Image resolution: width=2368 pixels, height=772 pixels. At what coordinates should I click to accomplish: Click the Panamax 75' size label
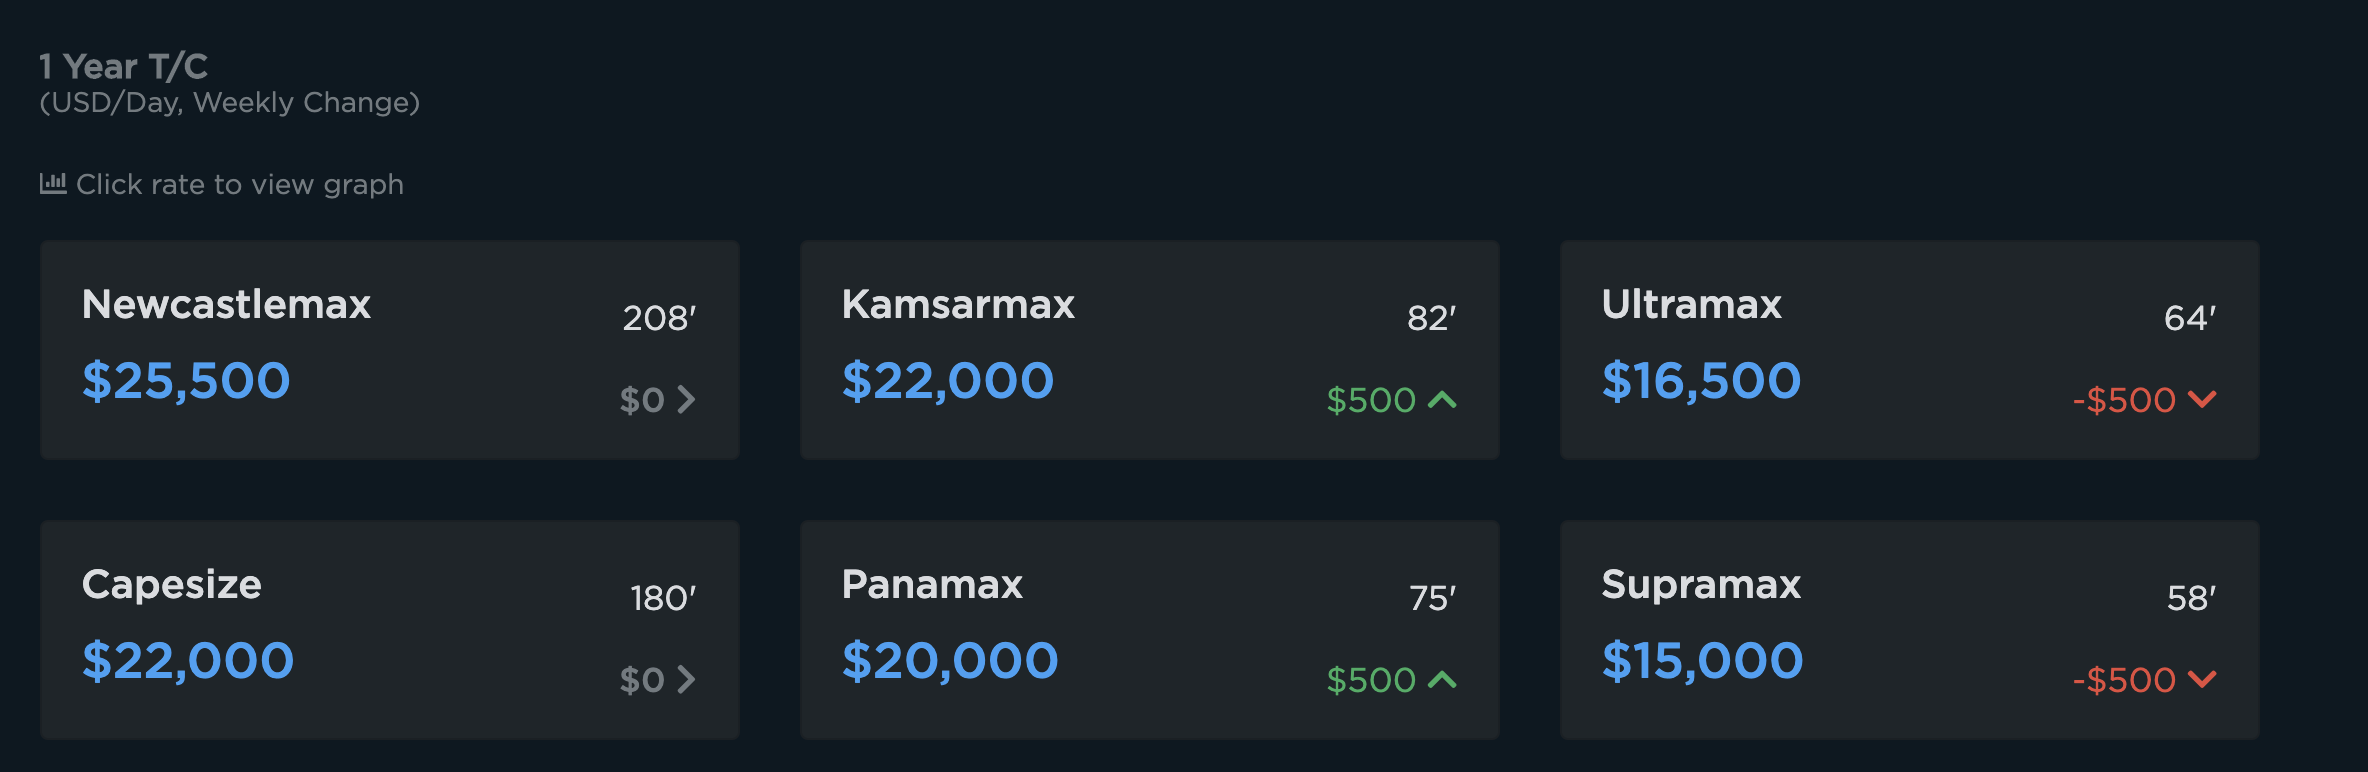pyautogui.click(x=1432, y=598)
